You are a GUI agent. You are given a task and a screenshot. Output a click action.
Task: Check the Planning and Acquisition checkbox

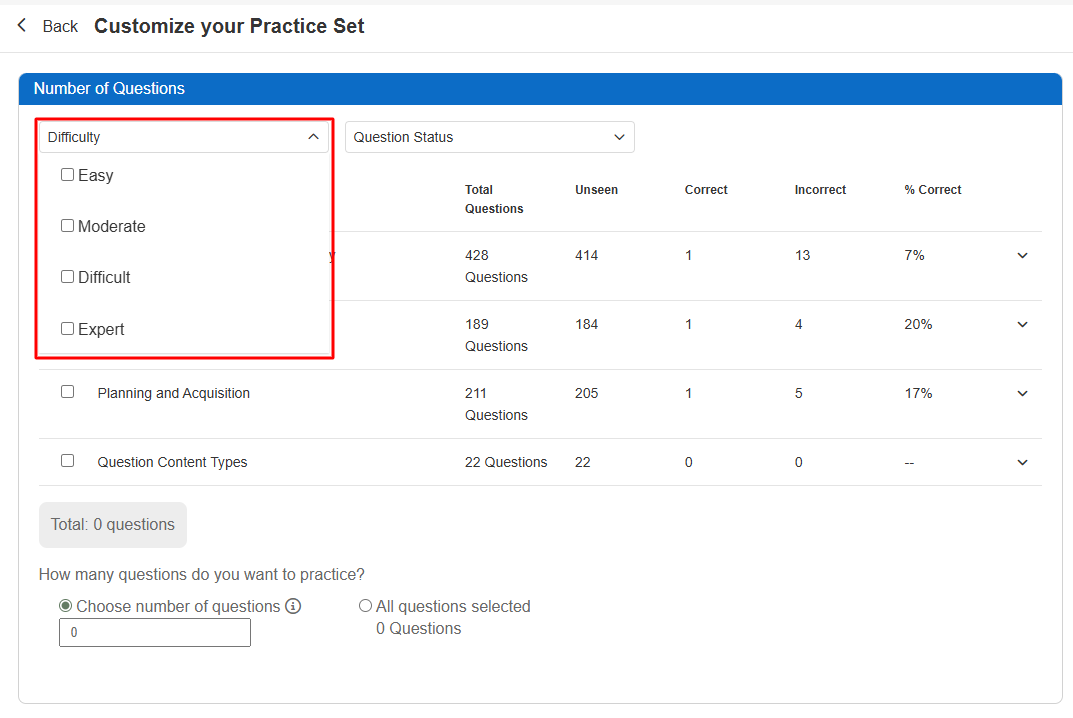coord(68,392)
